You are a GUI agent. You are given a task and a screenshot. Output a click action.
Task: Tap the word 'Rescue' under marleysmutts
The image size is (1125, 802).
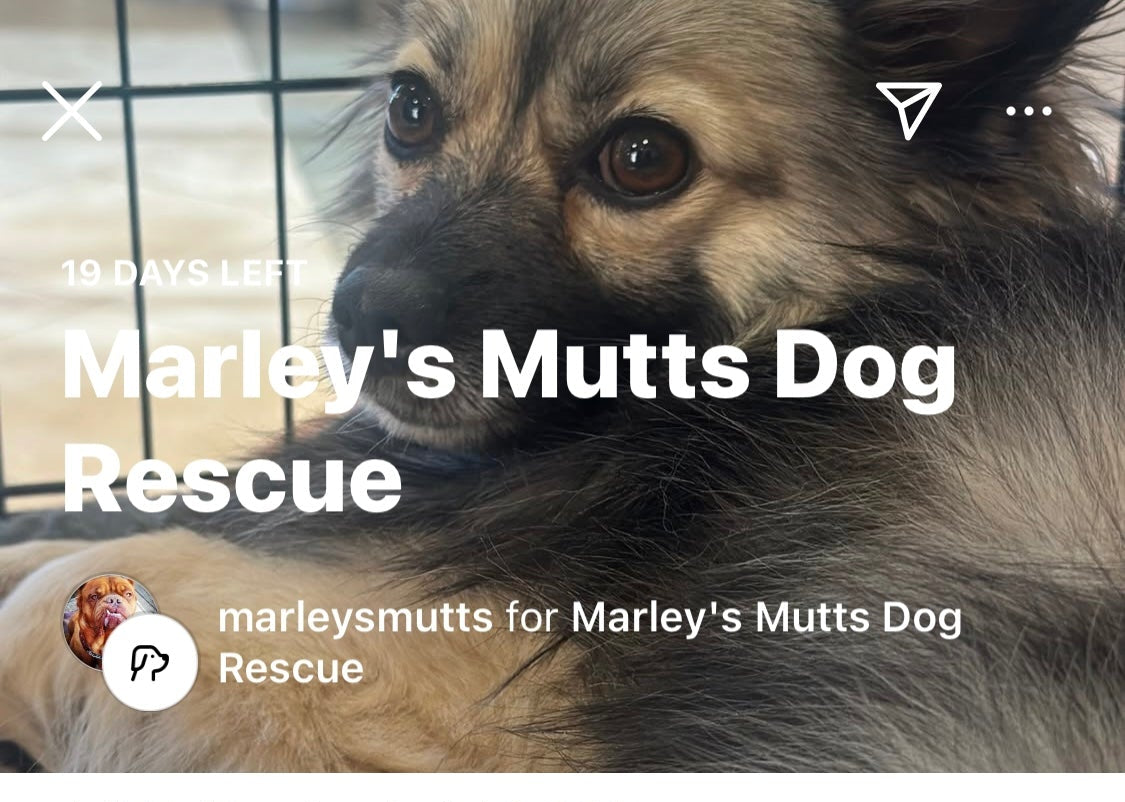click(291, 669)
